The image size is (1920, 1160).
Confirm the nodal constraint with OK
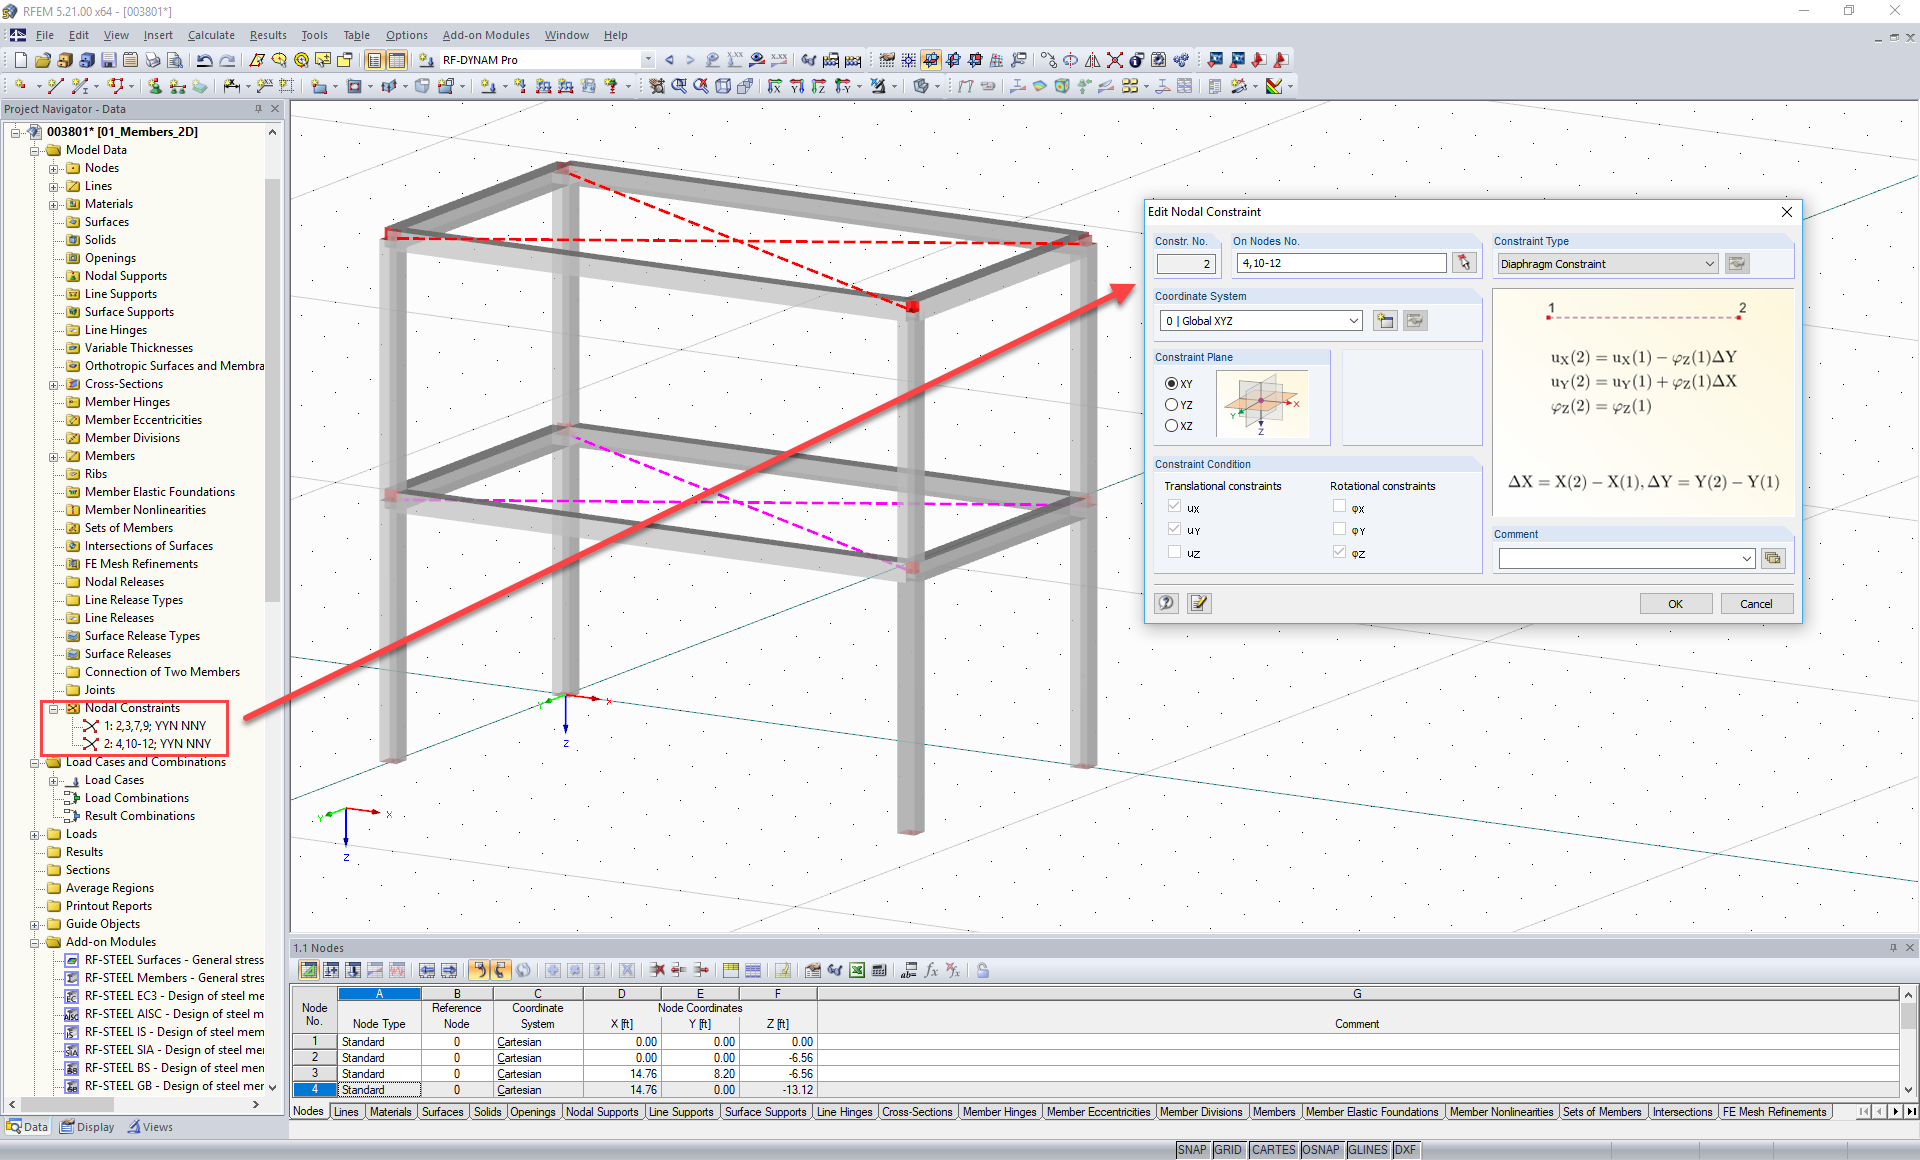click(x=1675, y=603)
